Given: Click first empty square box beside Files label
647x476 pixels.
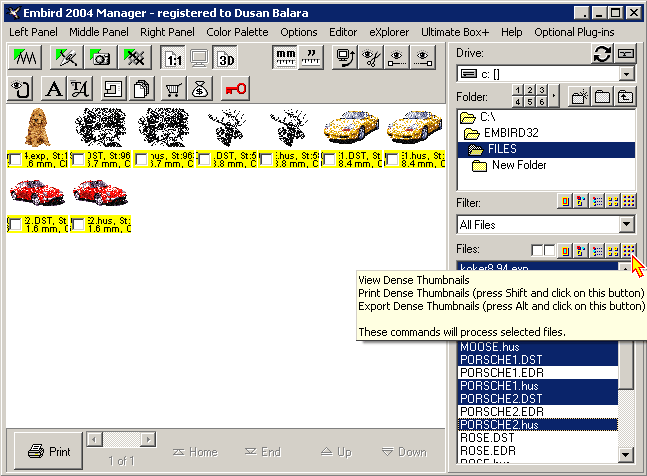Looking at the screenshot, I should point(537,250).
